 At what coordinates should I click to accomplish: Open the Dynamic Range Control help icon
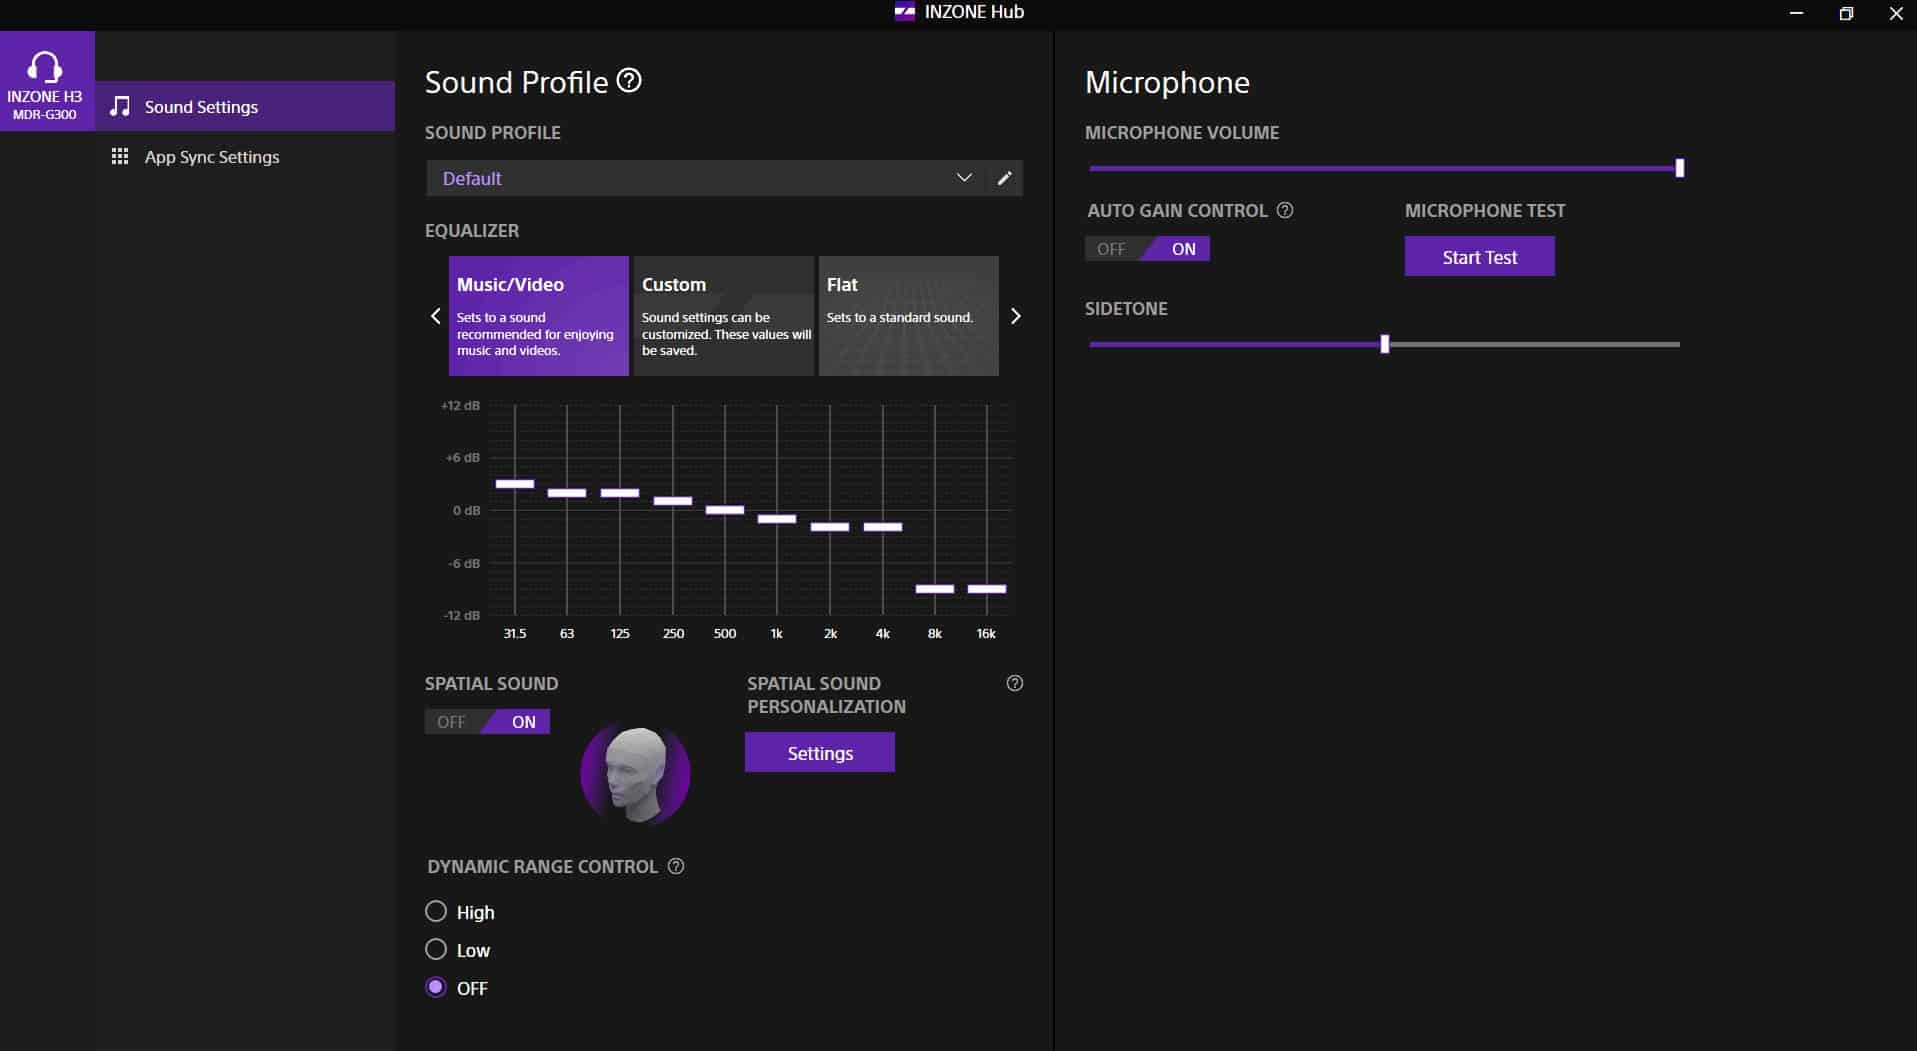coord(676,866)
